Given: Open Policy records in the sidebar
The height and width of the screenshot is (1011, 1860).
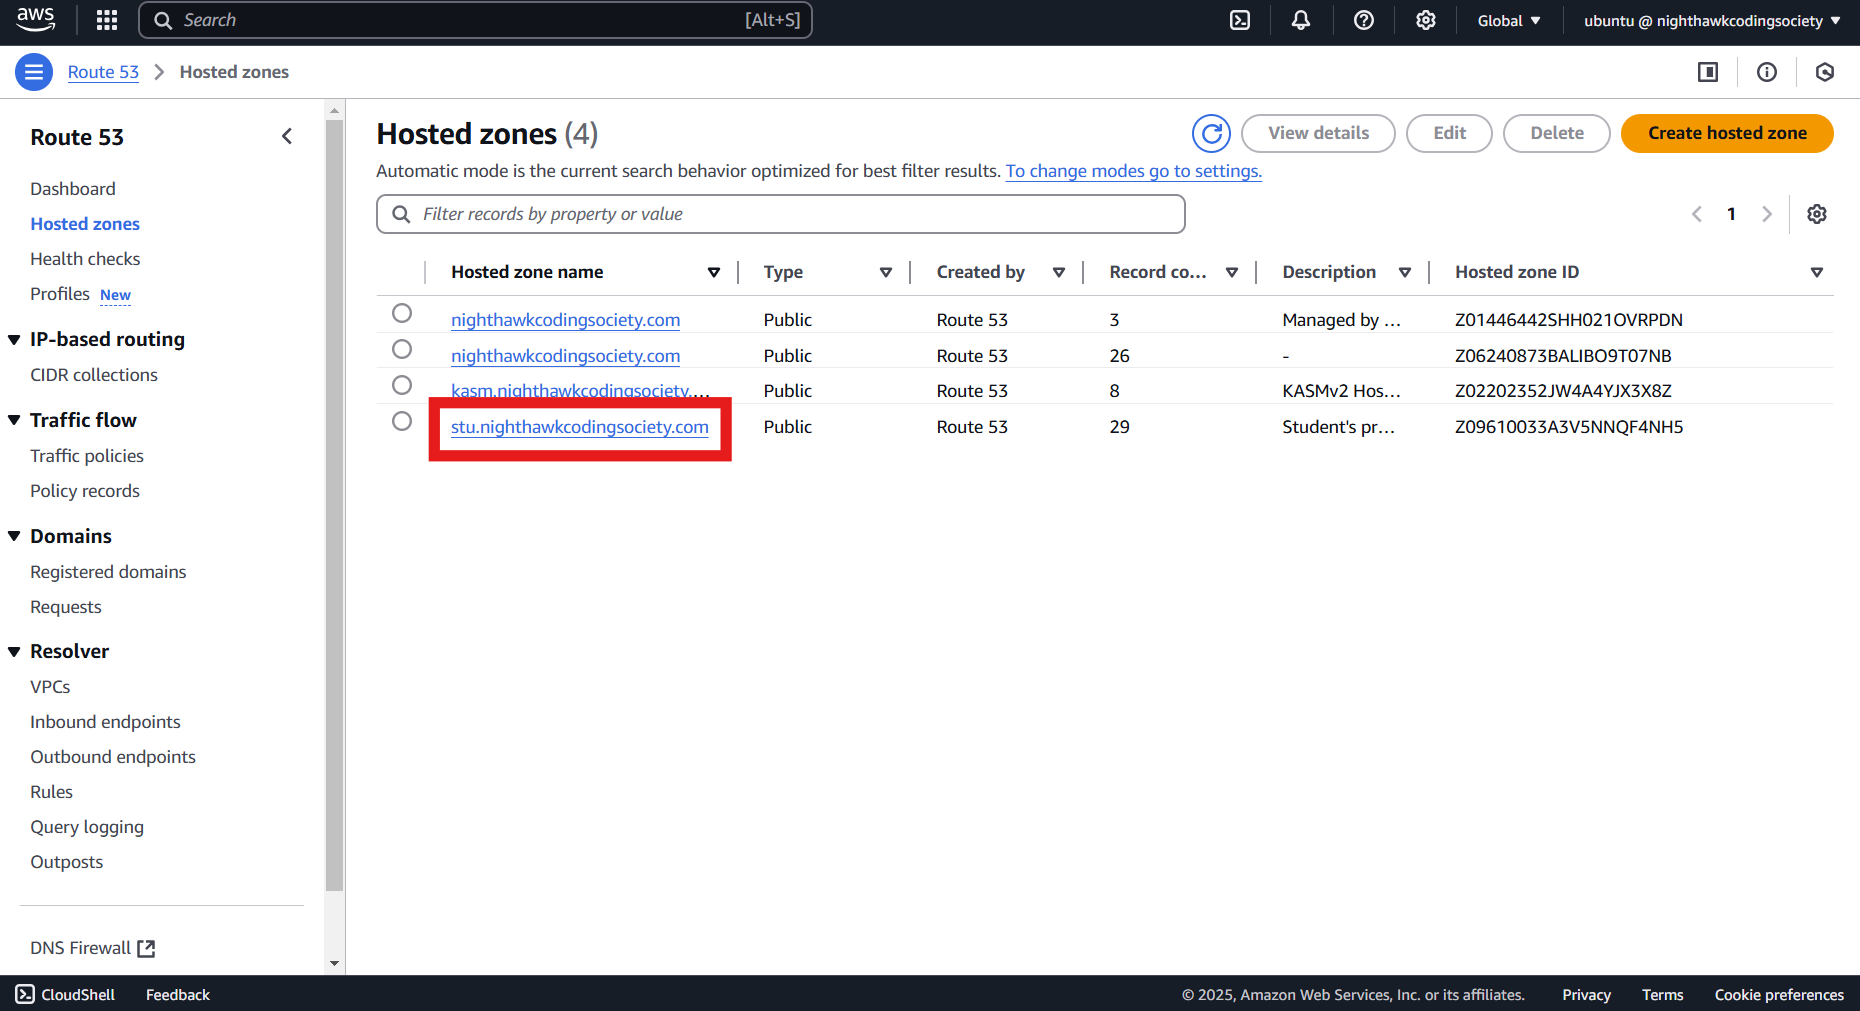Looking at the screenshot, I should click(85, 491).
